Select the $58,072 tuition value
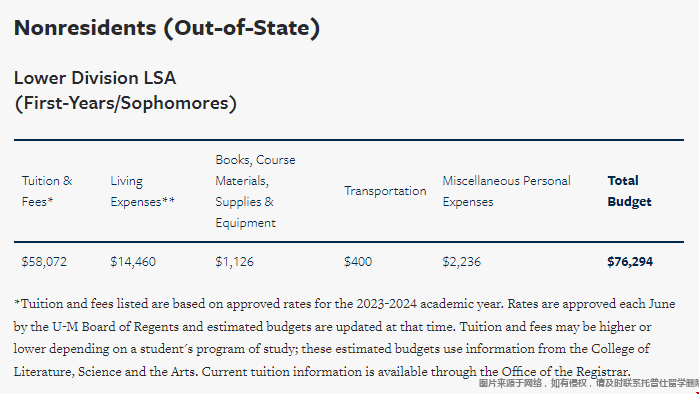The image size is (699, 394). coord(44,262)
